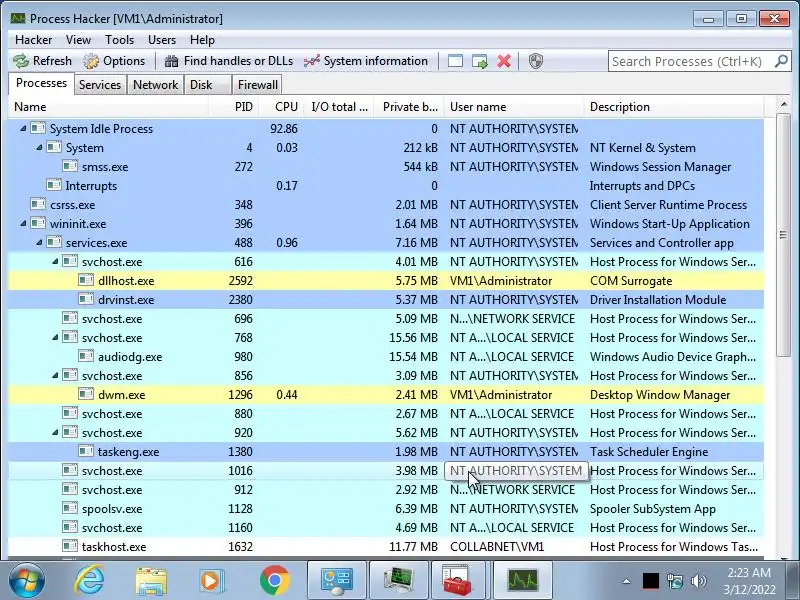Collapse the services.exe tree node
The height and width of the screenshot is (600, 800).
pos(39,243)
